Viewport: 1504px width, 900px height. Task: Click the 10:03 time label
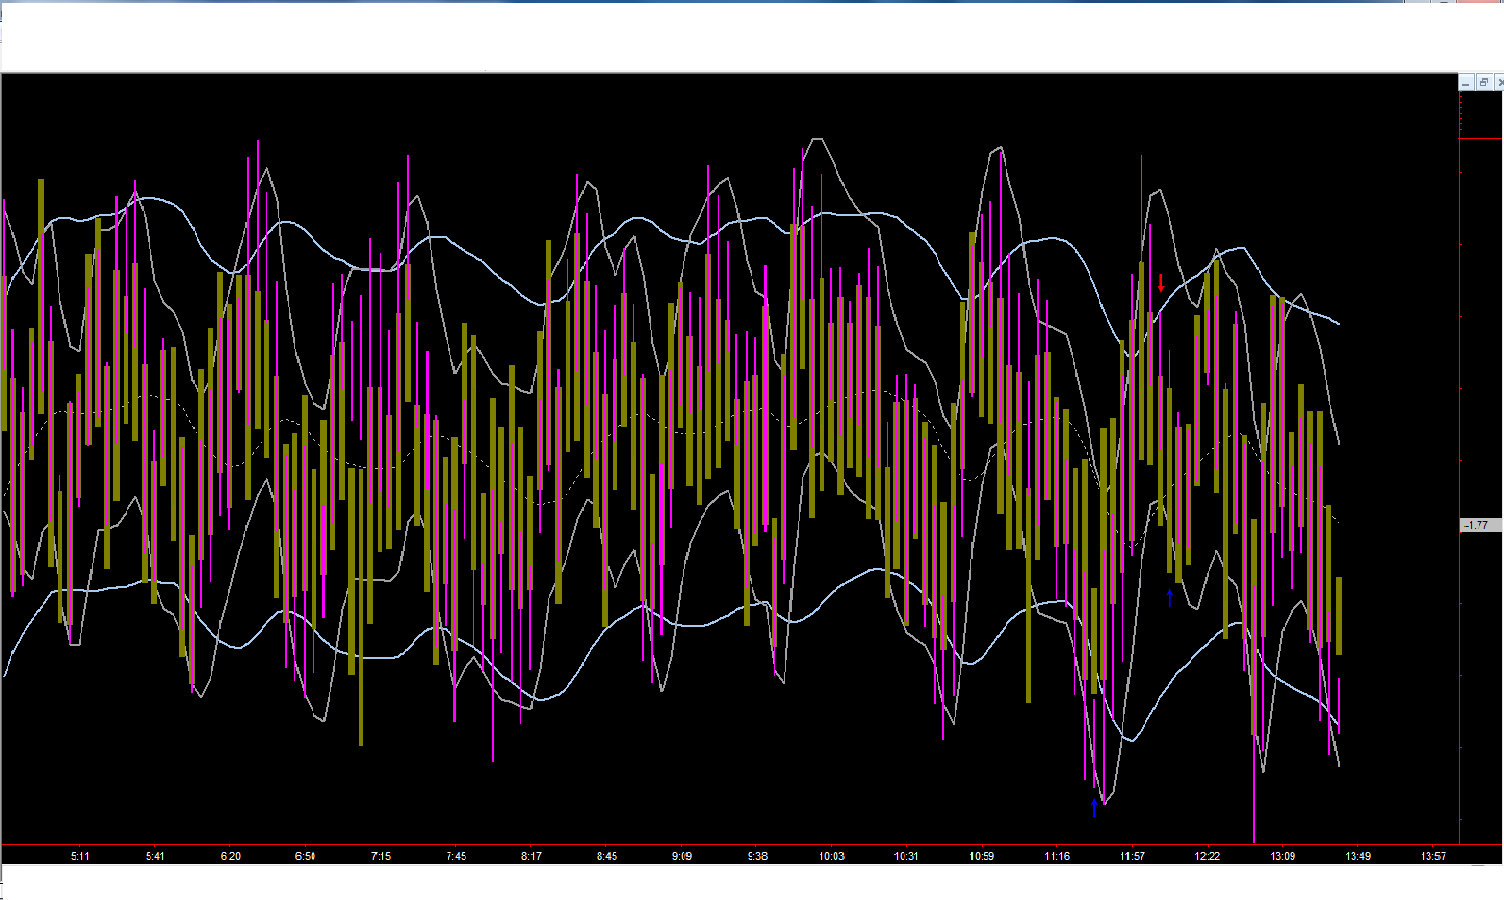click(x=832, y=856)
